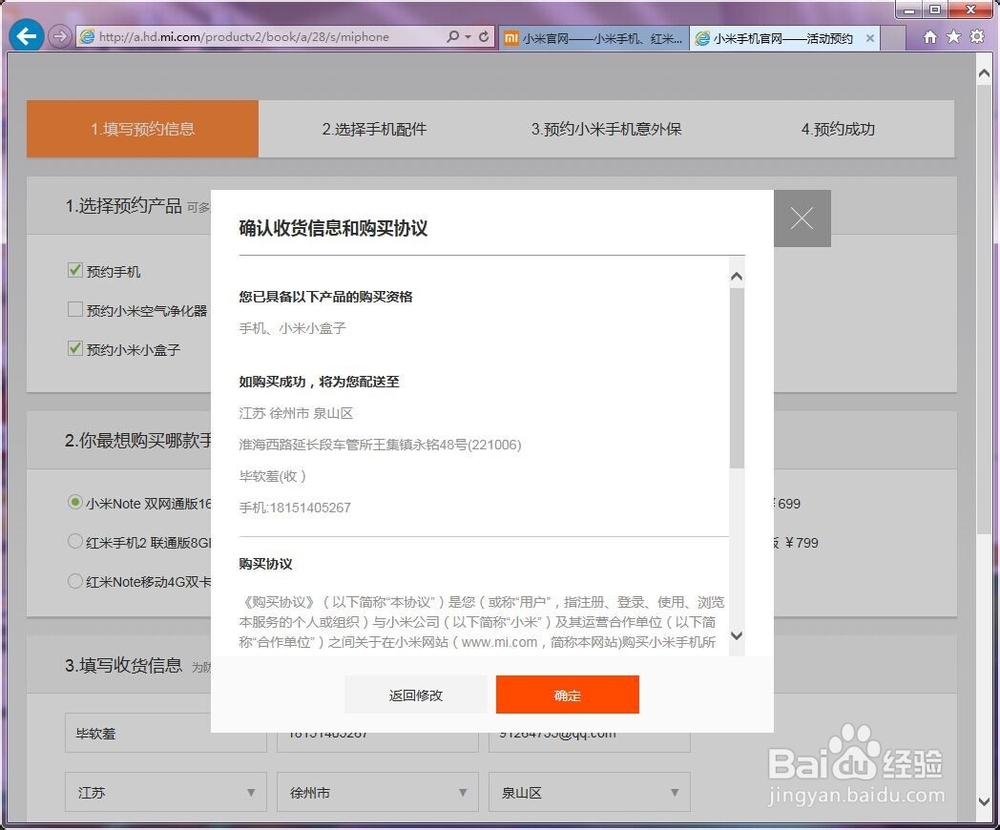The image size is (1000, 830).
Task: Uncheck the 预约手机 checkbox
Action: [75, 270]
